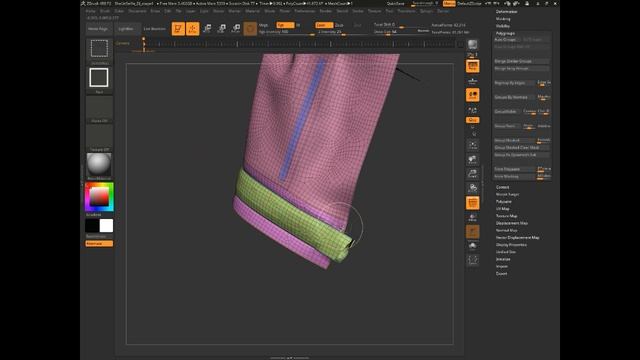Expand the Display Properties sub-palette
This screenshot has width=640, height=360.
(511, 245)
